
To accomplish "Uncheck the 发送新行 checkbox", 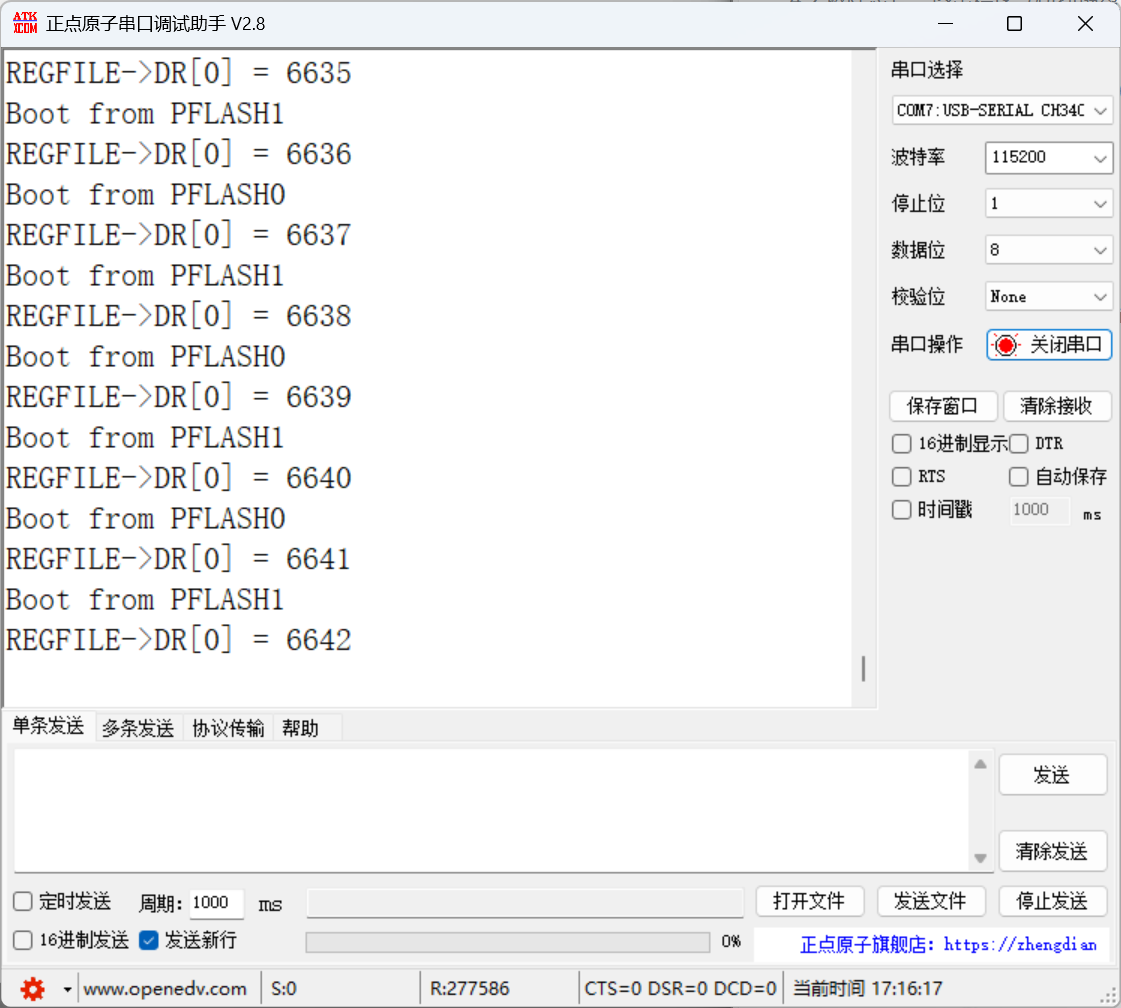I will point(149,940).
